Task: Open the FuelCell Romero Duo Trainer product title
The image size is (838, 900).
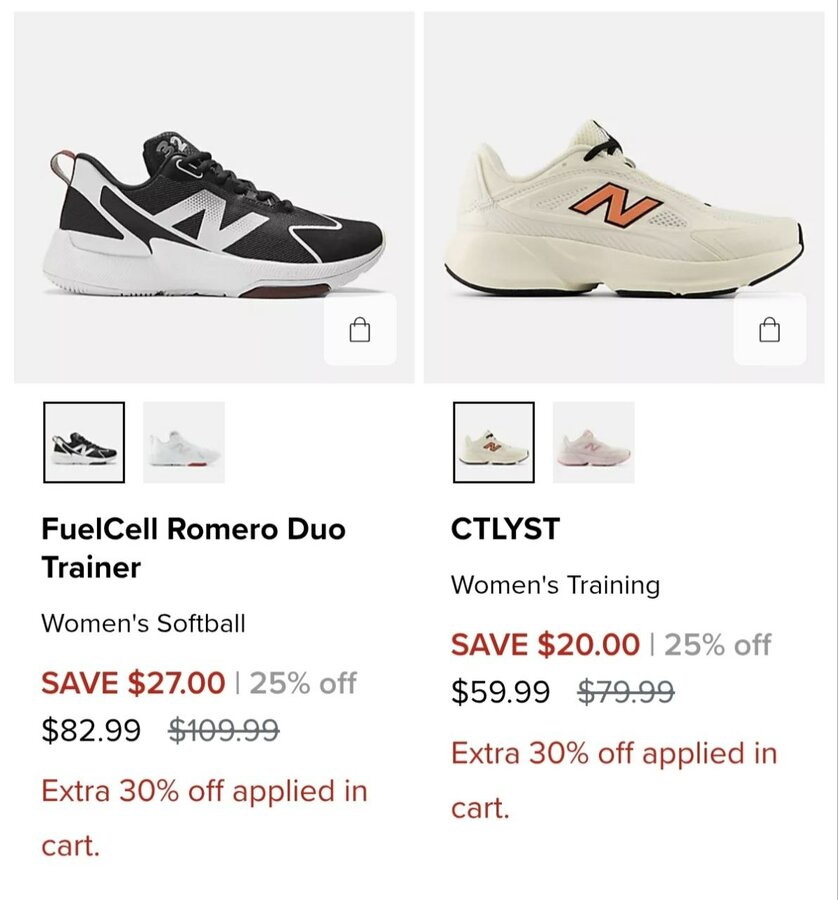Action: [193, 548]
